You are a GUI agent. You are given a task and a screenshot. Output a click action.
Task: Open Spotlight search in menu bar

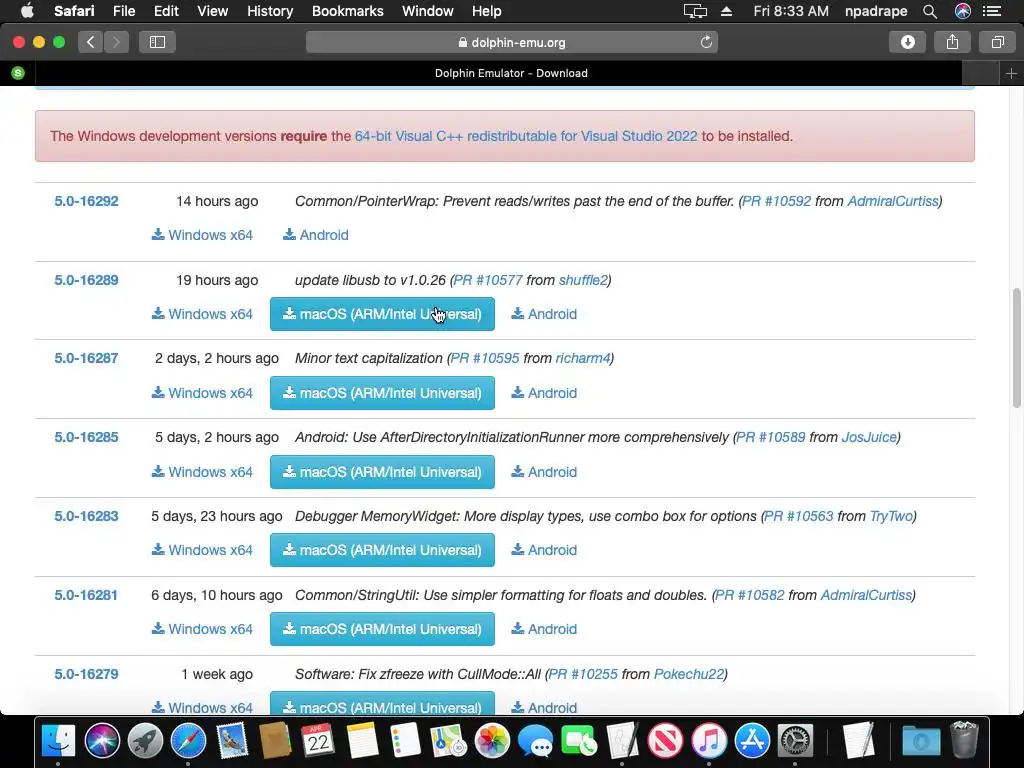tap(930, 11)
